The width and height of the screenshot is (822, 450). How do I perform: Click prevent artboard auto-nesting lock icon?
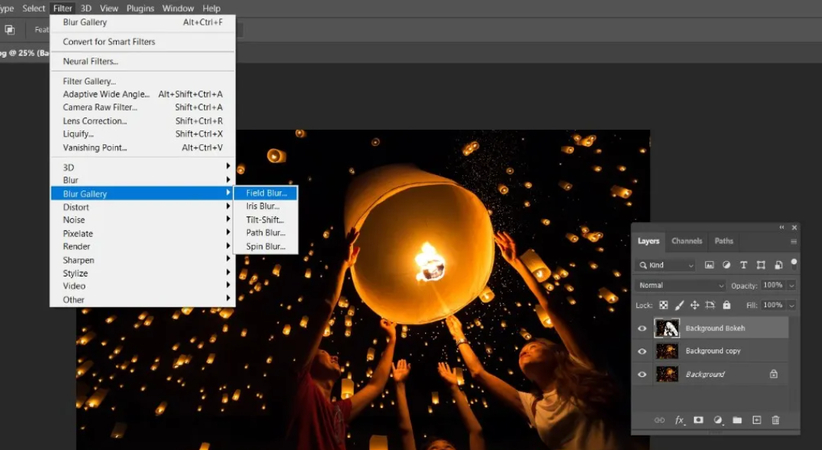(x=710, y=305)
